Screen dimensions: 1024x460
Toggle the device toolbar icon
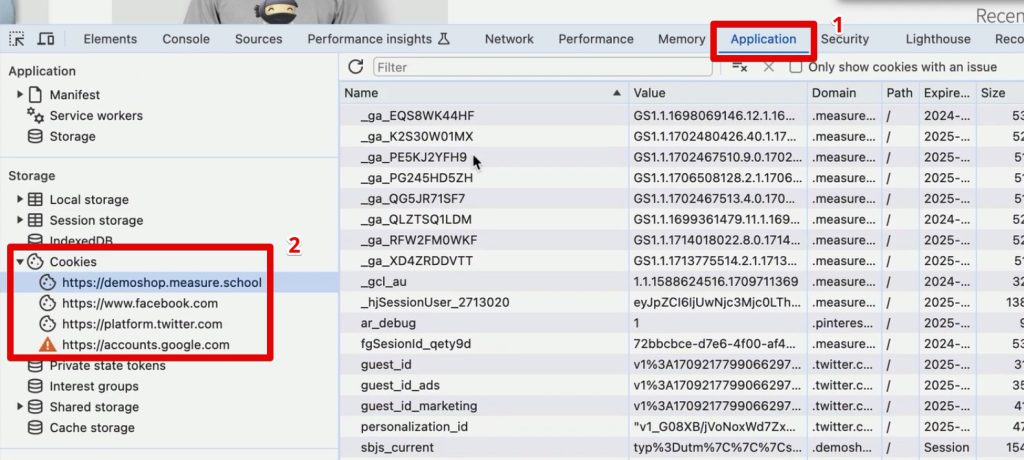coord(45,39)
